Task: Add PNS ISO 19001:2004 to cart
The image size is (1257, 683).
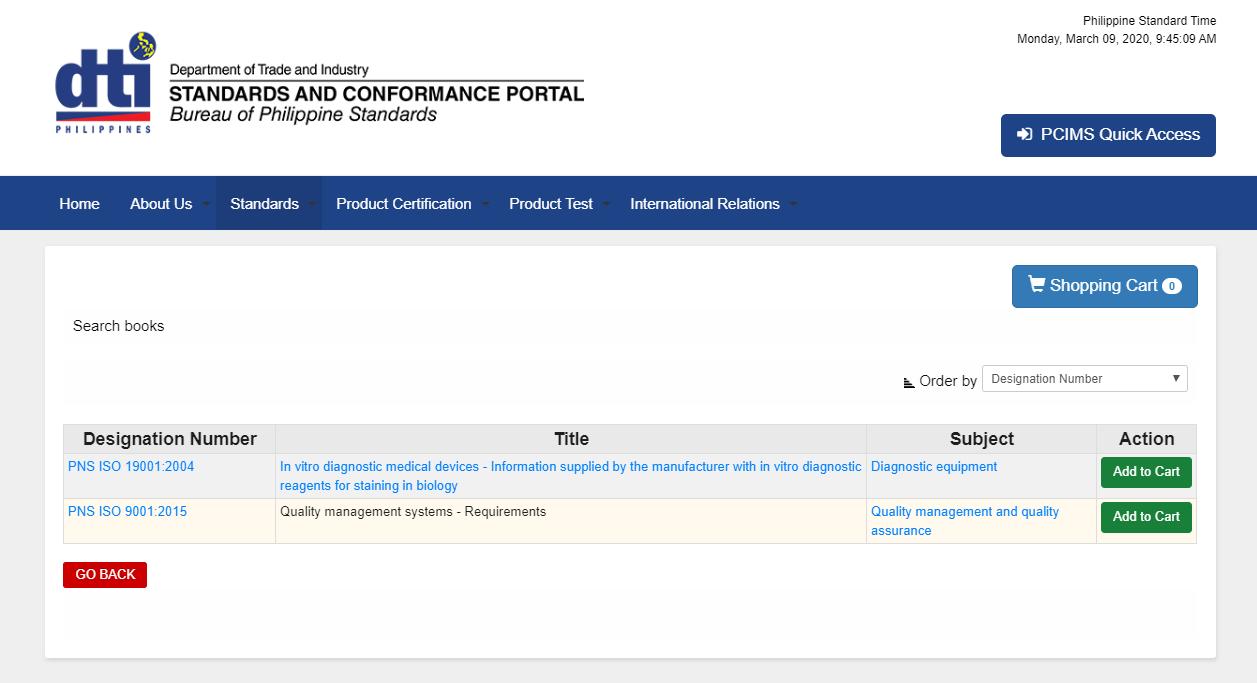Action: (x=1146, y=472)
